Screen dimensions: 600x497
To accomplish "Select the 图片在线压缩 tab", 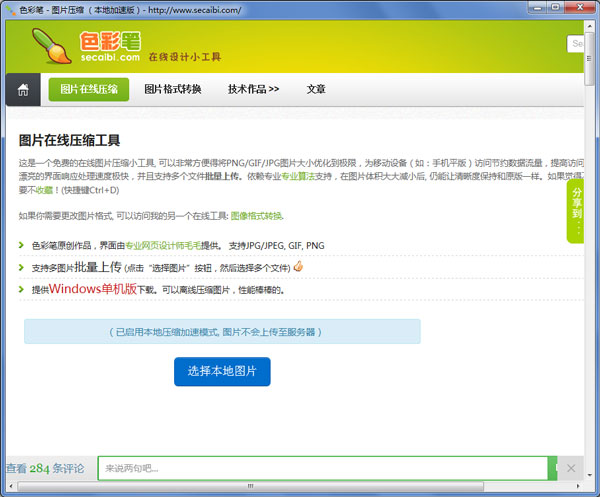I will 88,89.
